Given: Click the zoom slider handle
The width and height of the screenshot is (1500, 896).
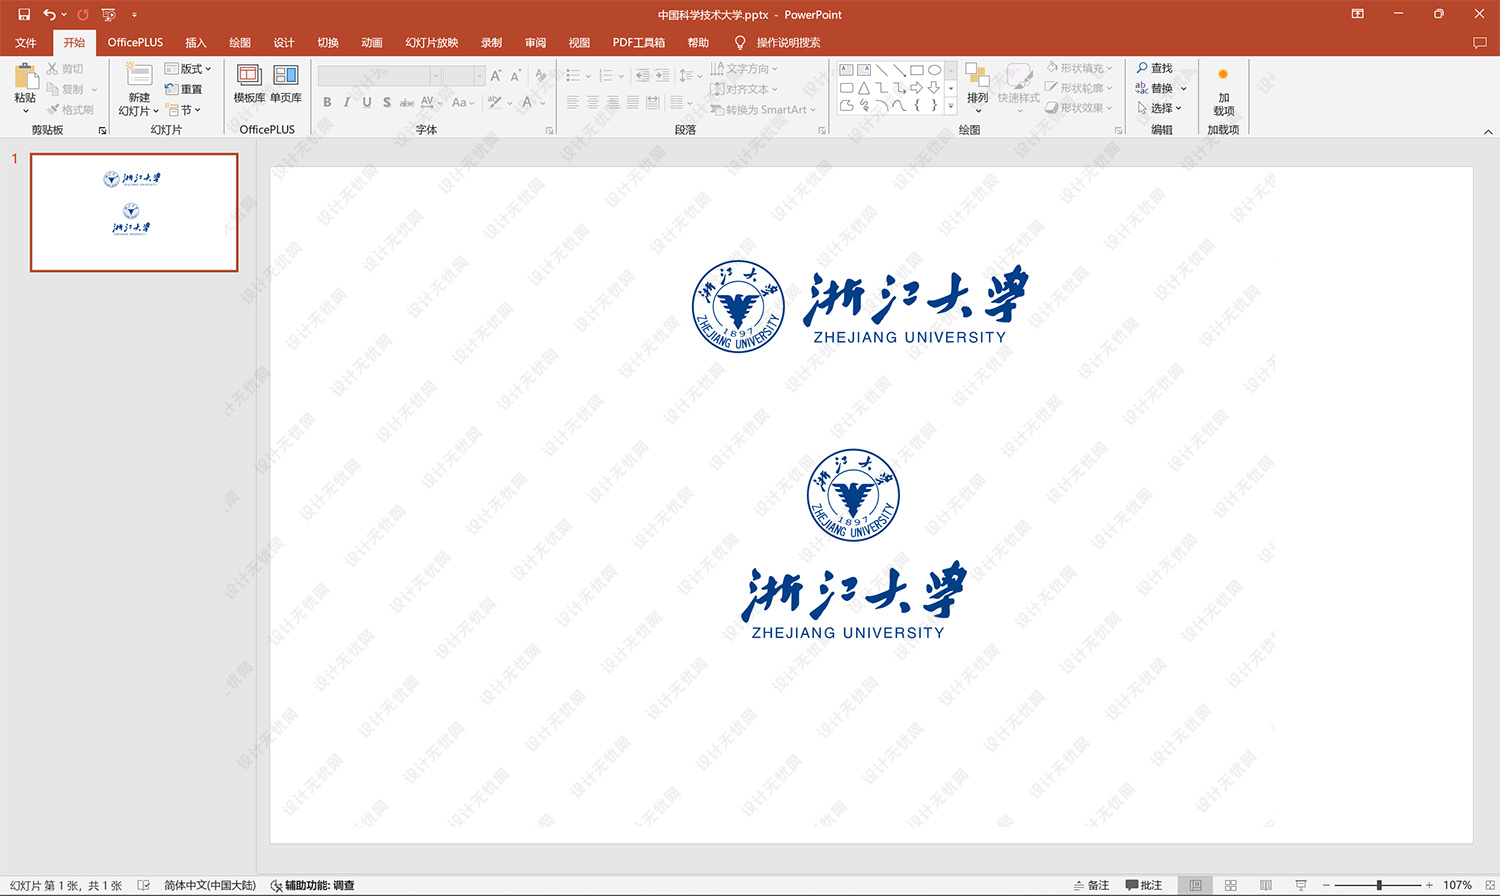Looking at the screenshot, I should (1379, 885).
